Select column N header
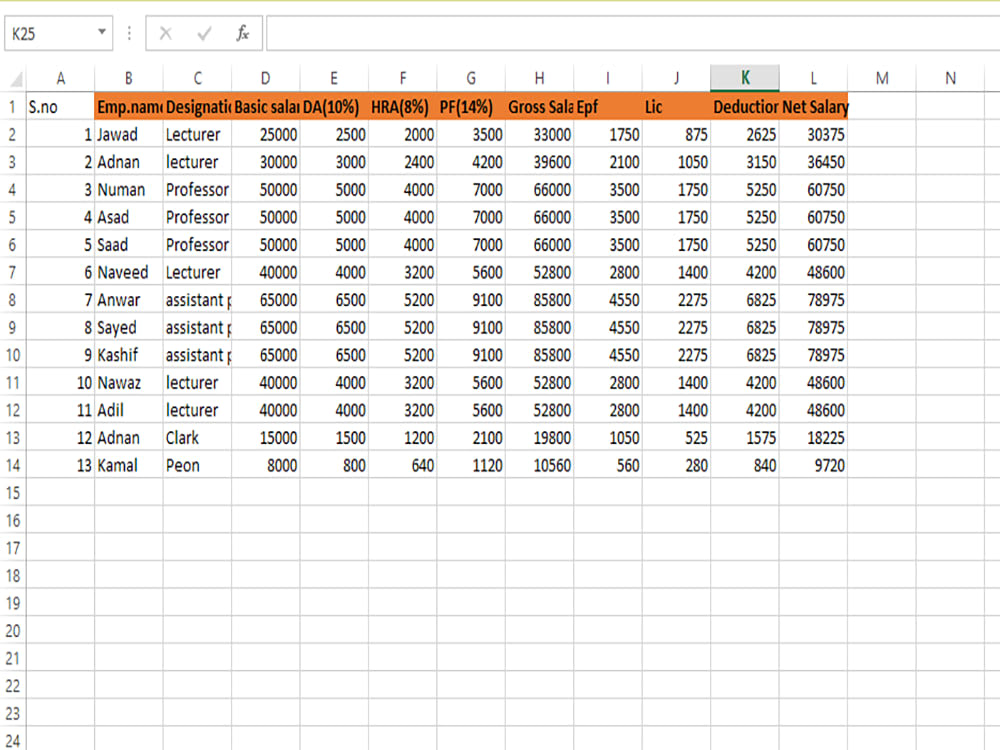Image resolution: width=1000 pixels, height=750 pixels. tap(950, 78)
